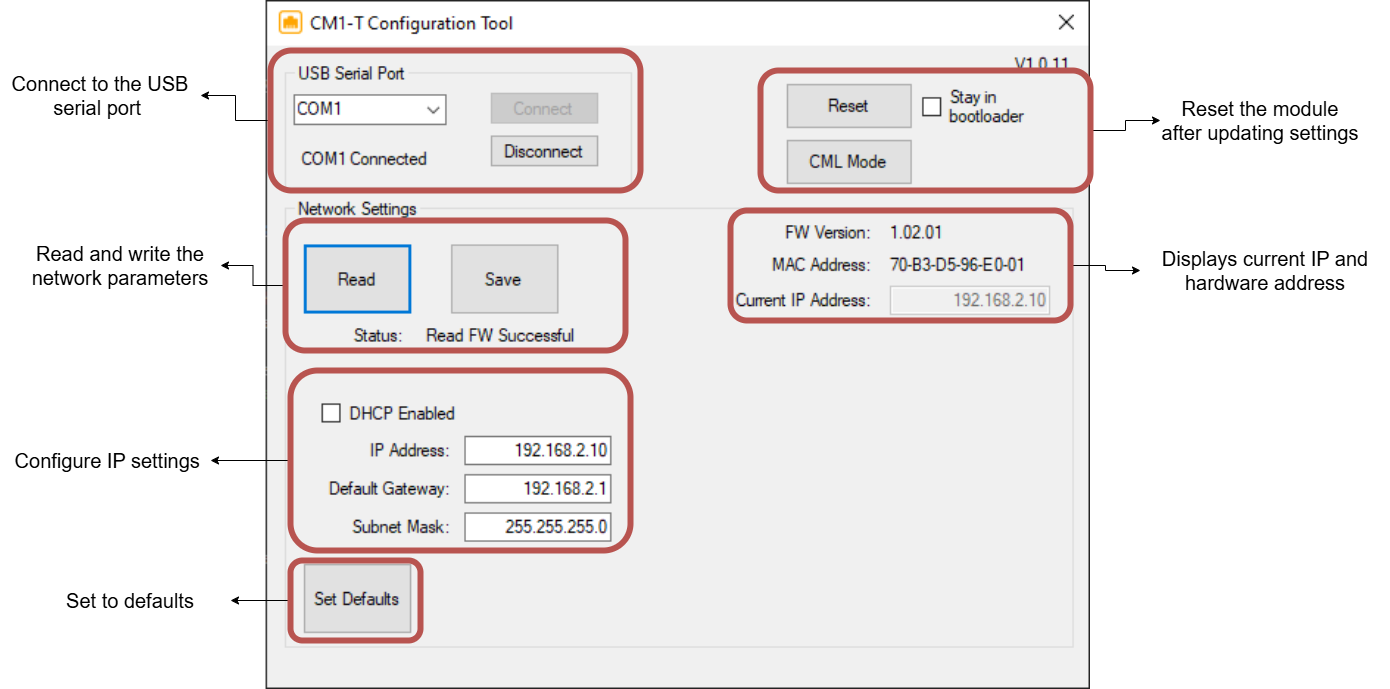This screenshot has width=1390, height=689.
Task: Click the COM1 Connected status label
Action: pyautogui.click(x=364, y=159)
